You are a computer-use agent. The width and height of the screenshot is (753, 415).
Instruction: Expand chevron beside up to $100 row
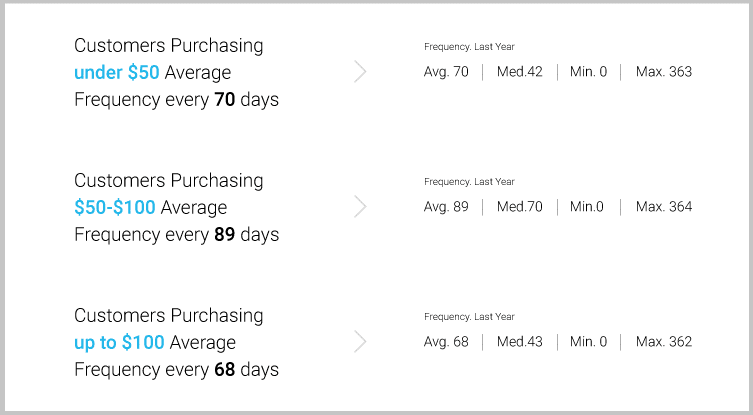coord(360,342)
